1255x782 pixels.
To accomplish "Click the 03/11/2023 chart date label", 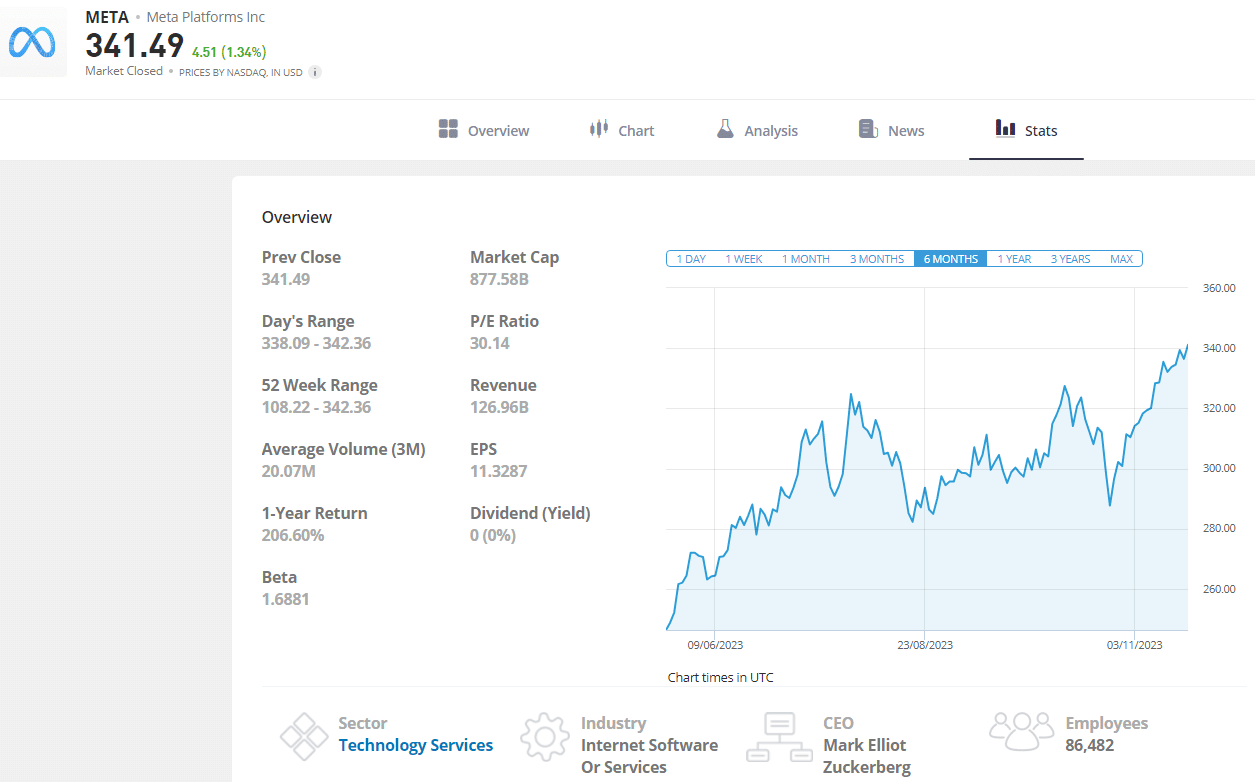I will click(1135, 645).
